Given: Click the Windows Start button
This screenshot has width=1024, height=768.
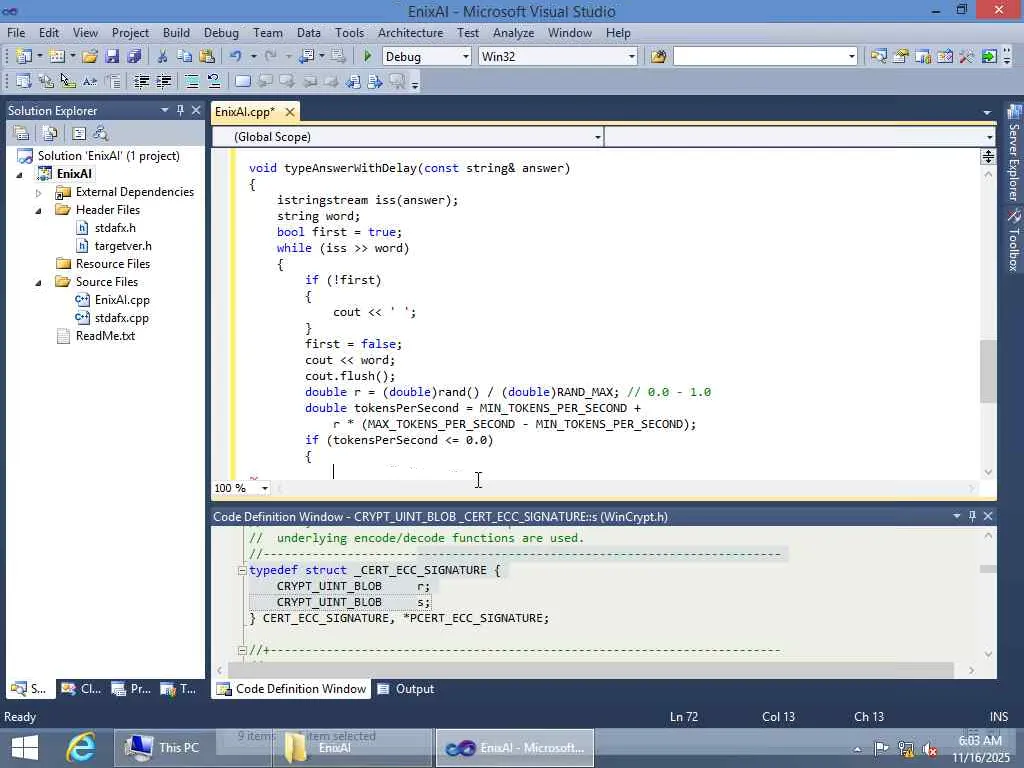Looking at the screenshot, I should click(25, 748).
